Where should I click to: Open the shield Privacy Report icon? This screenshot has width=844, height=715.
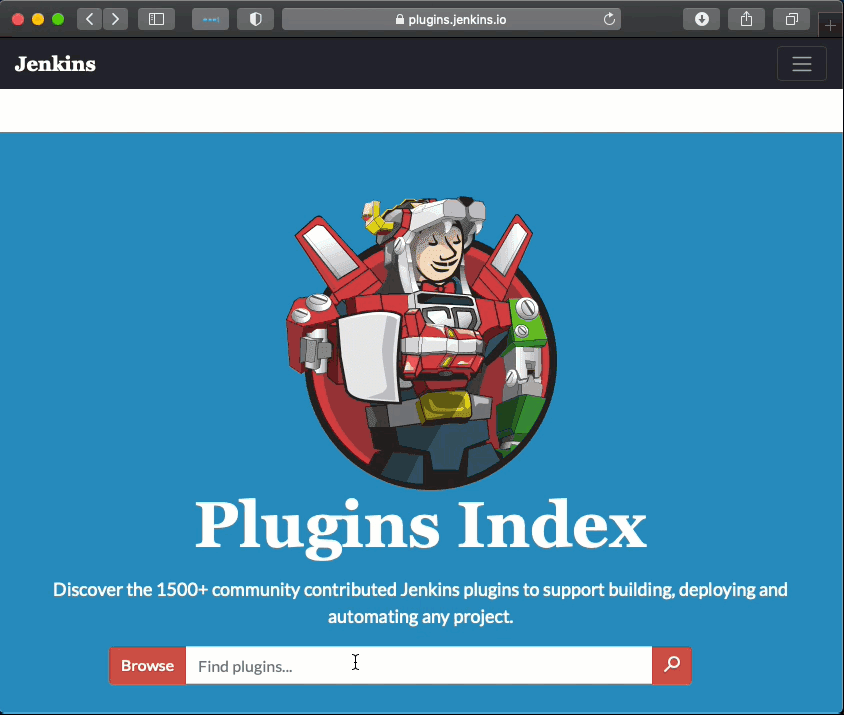(x=255, y=19)
